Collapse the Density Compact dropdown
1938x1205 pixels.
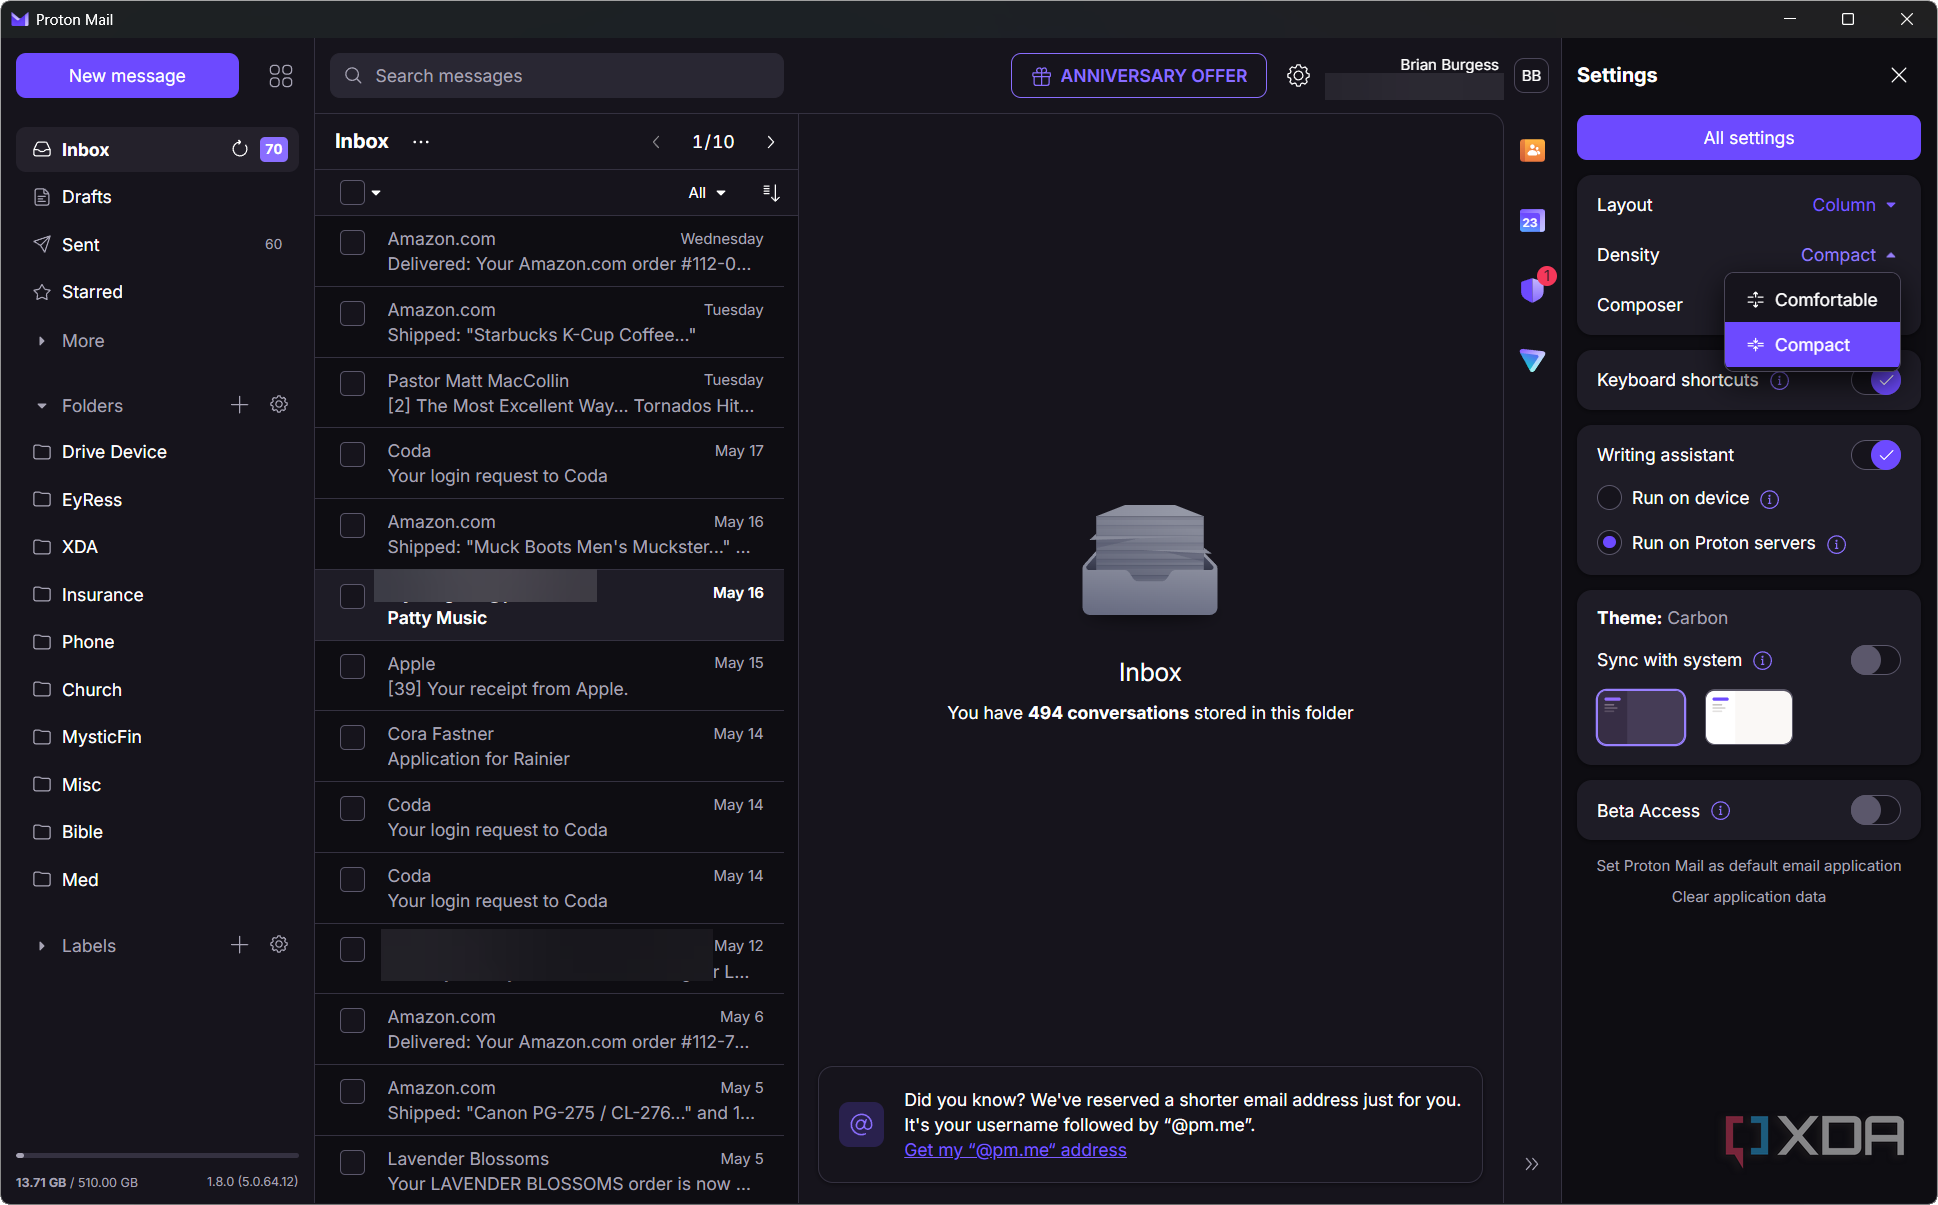[1849, 255]
